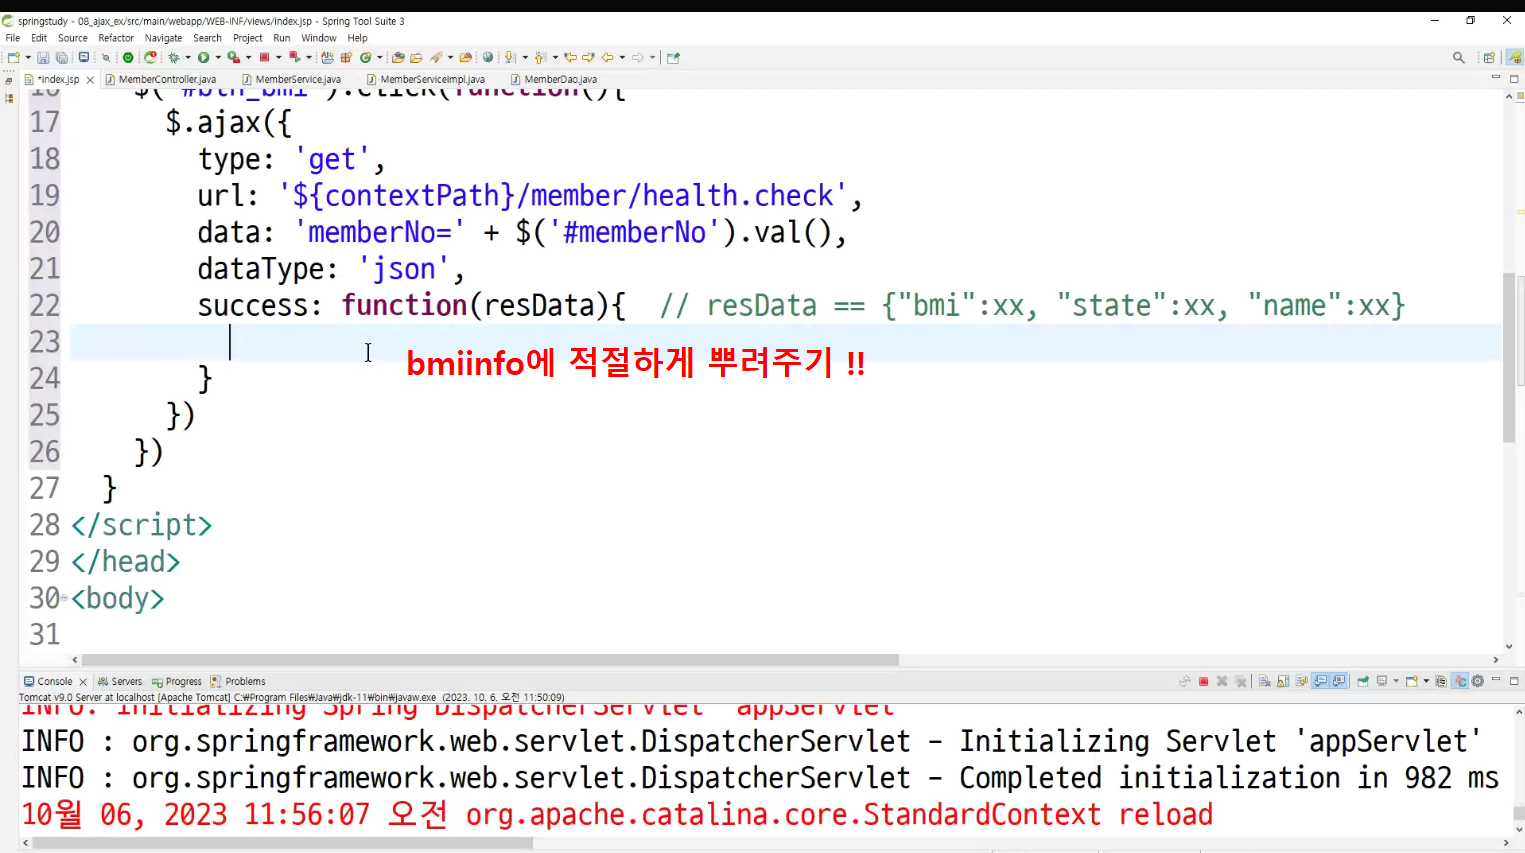This screenshot has width=1525, height=853.
Task: Open the Problems view tab
Action: (238, 681)
